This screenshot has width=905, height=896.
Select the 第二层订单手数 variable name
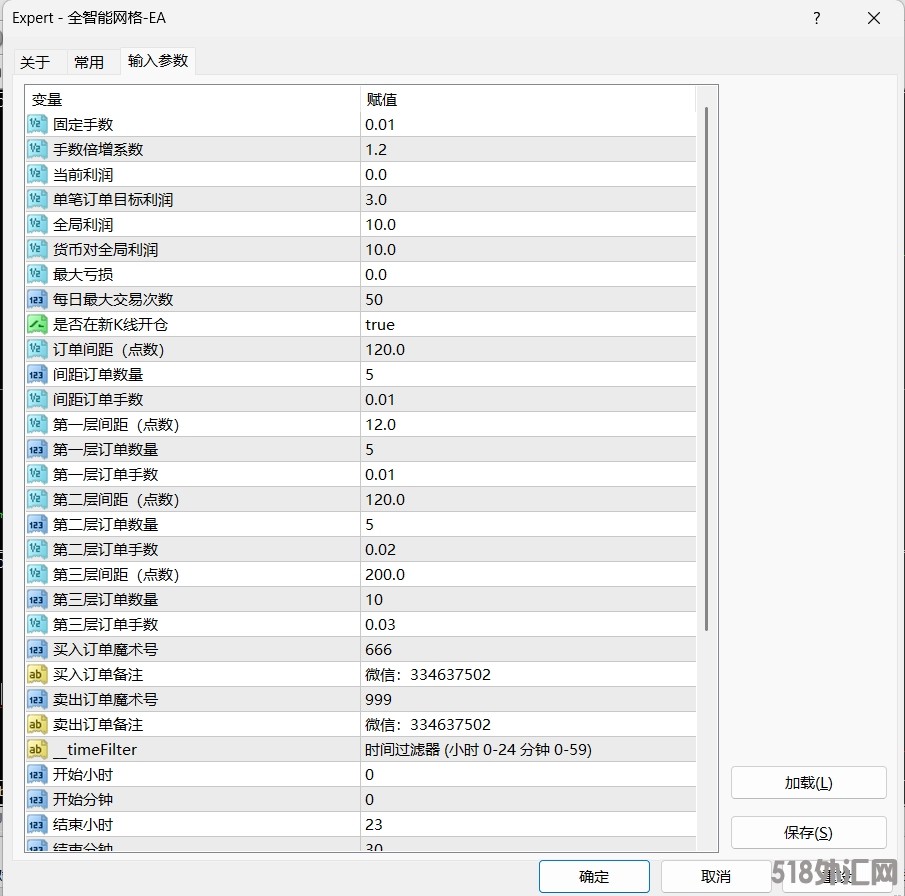tap(106, 550)
